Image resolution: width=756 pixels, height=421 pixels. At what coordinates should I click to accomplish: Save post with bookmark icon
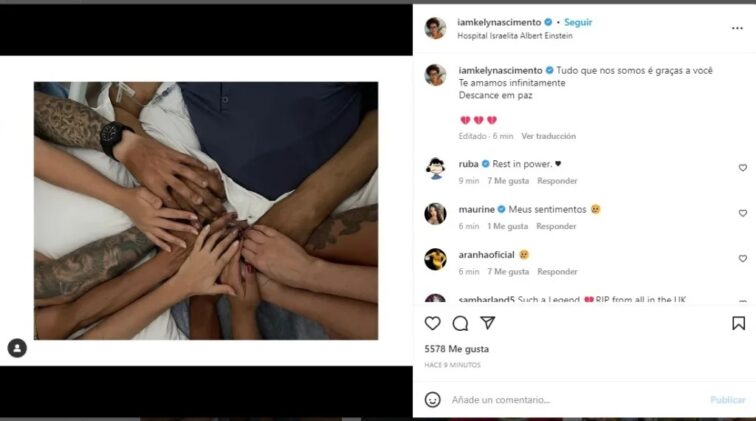click(x=738, y=323)
